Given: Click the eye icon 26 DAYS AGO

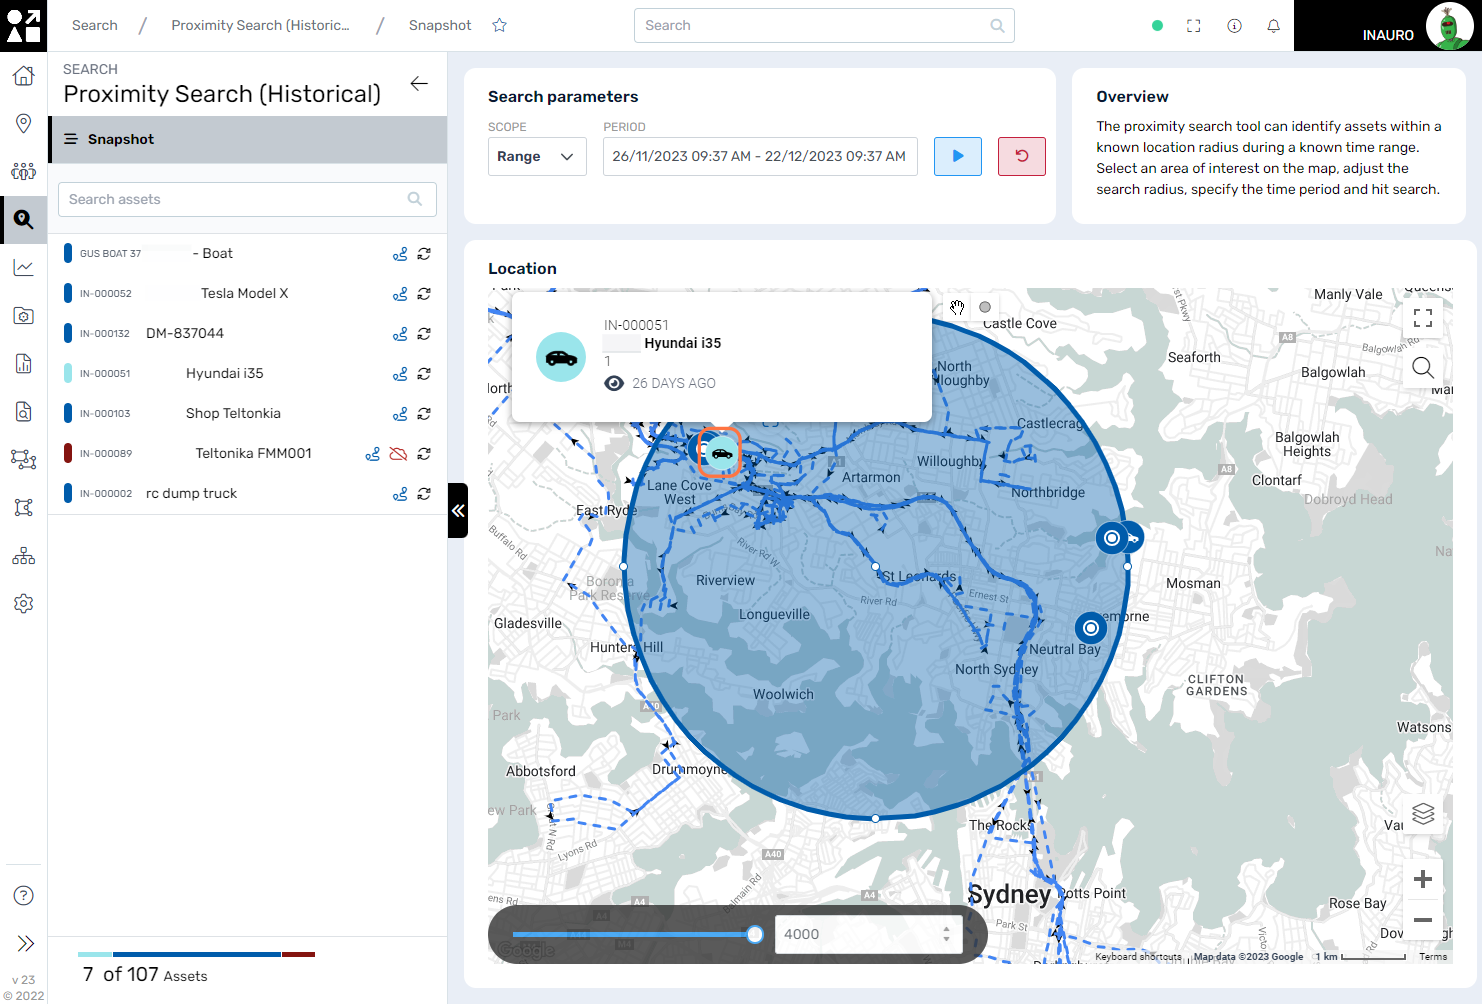Looking at the screenshot, I should pyautogui.click(x=614, y=384).
